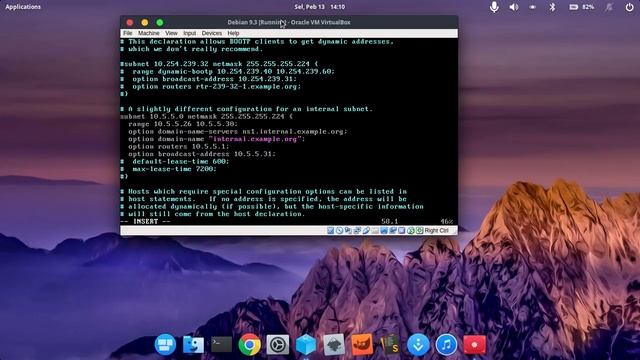The width and height of the screenshot is (640, 360).
Task: Open the Applications menu
Action: pos(23,7)
